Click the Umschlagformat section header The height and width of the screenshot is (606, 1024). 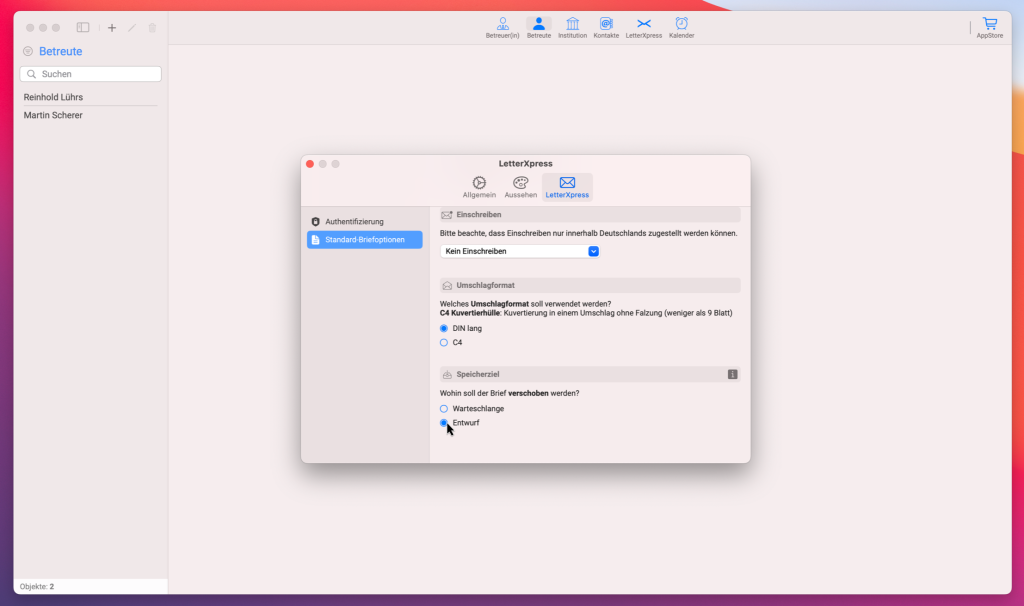coord(590,285)
